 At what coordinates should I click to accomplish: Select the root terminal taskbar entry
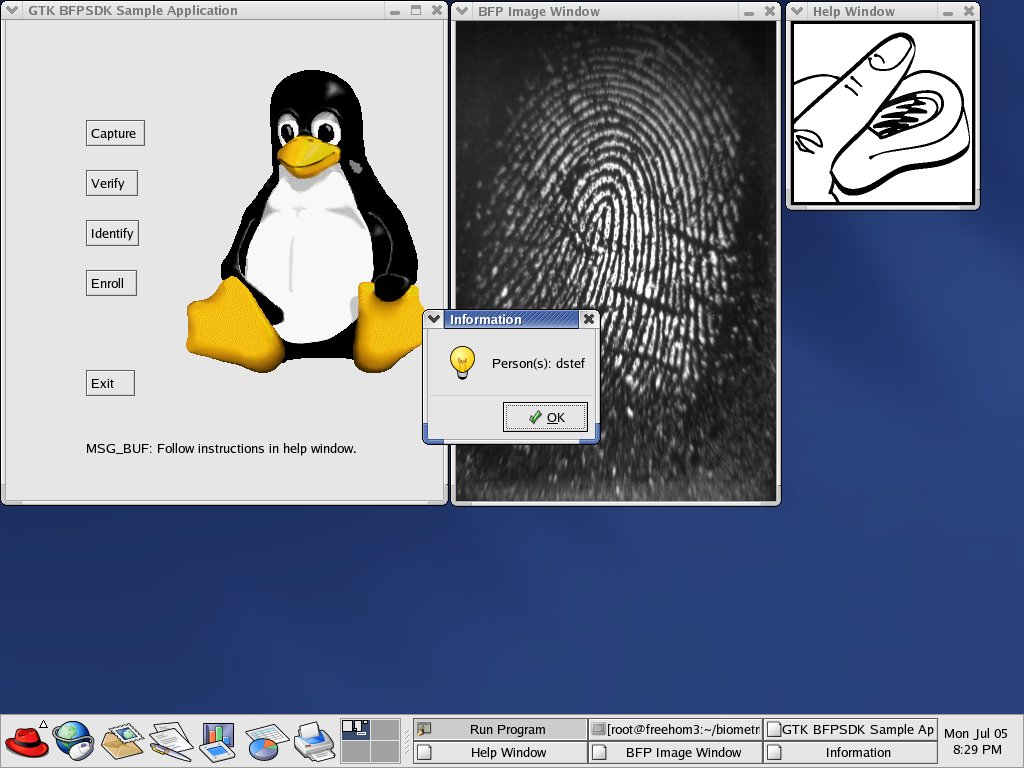(x=675, y=729)
